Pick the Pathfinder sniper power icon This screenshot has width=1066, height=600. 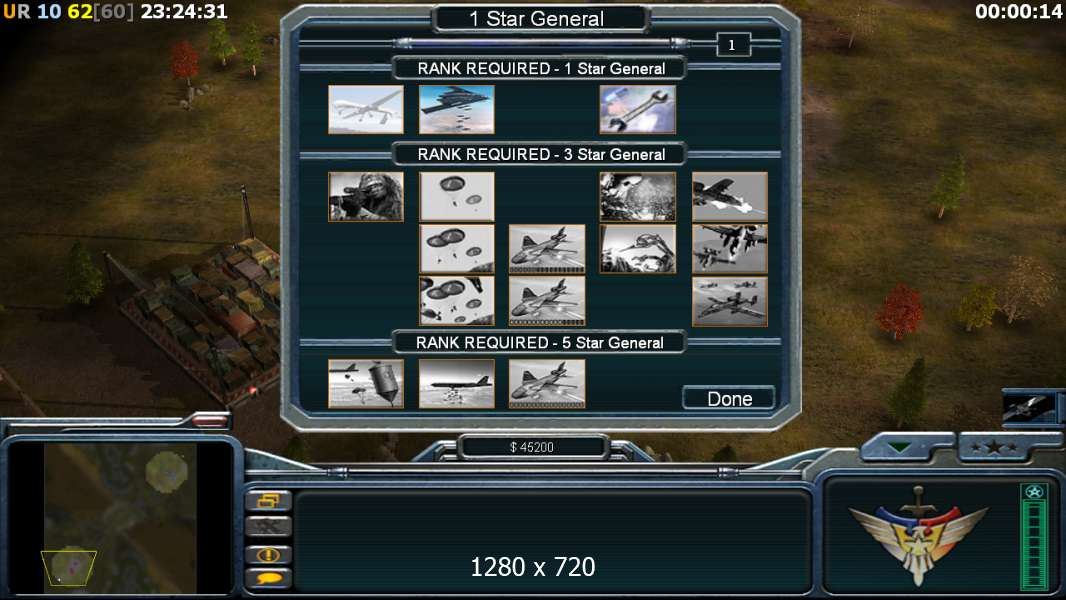click(x=366, y=196)
